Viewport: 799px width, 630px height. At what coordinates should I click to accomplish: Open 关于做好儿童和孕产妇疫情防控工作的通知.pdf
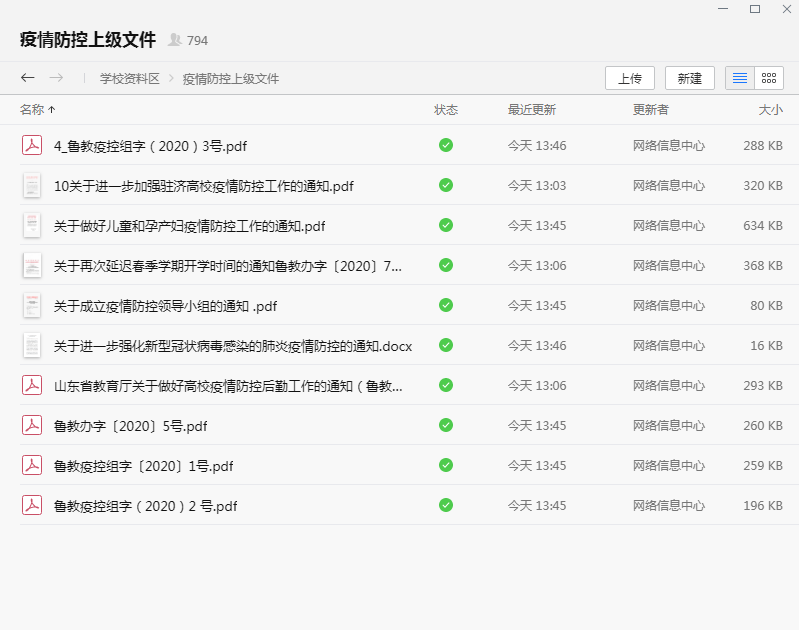click(x=190, y=225)
